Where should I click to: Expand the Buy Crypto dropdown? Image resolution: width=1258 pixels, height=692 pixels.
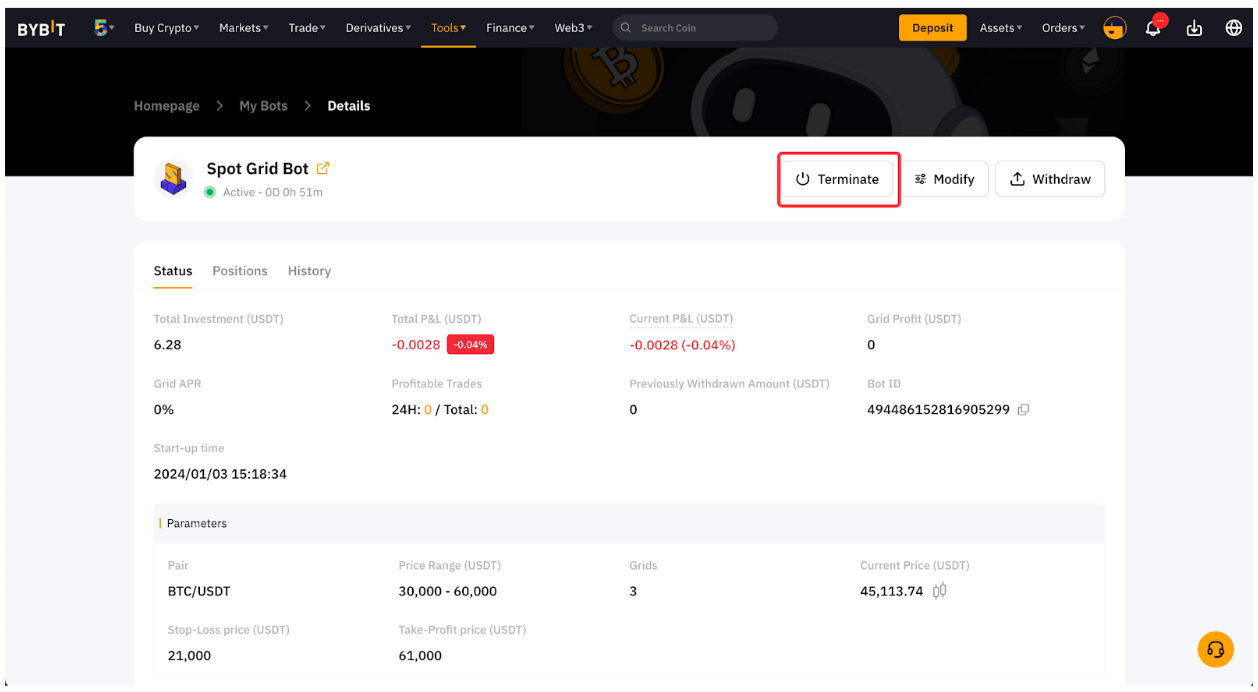click(166, 28)
